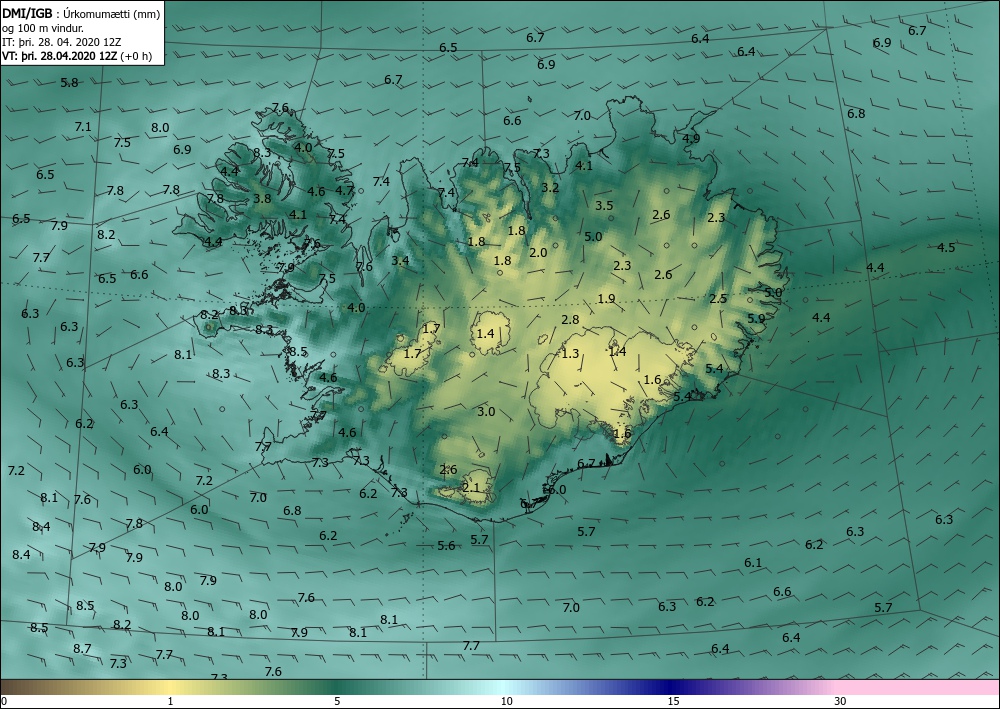Viewport: 1000px width, 709px height.
Task: Click the 'og 100 m vindur.' legend line
Action: point(43,28)
